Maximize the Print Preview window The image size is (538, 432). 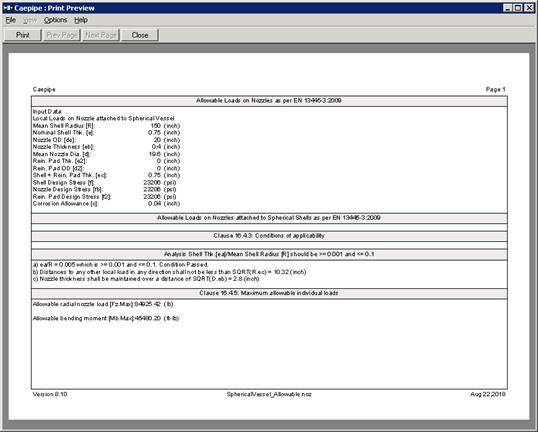pos(518,8)
